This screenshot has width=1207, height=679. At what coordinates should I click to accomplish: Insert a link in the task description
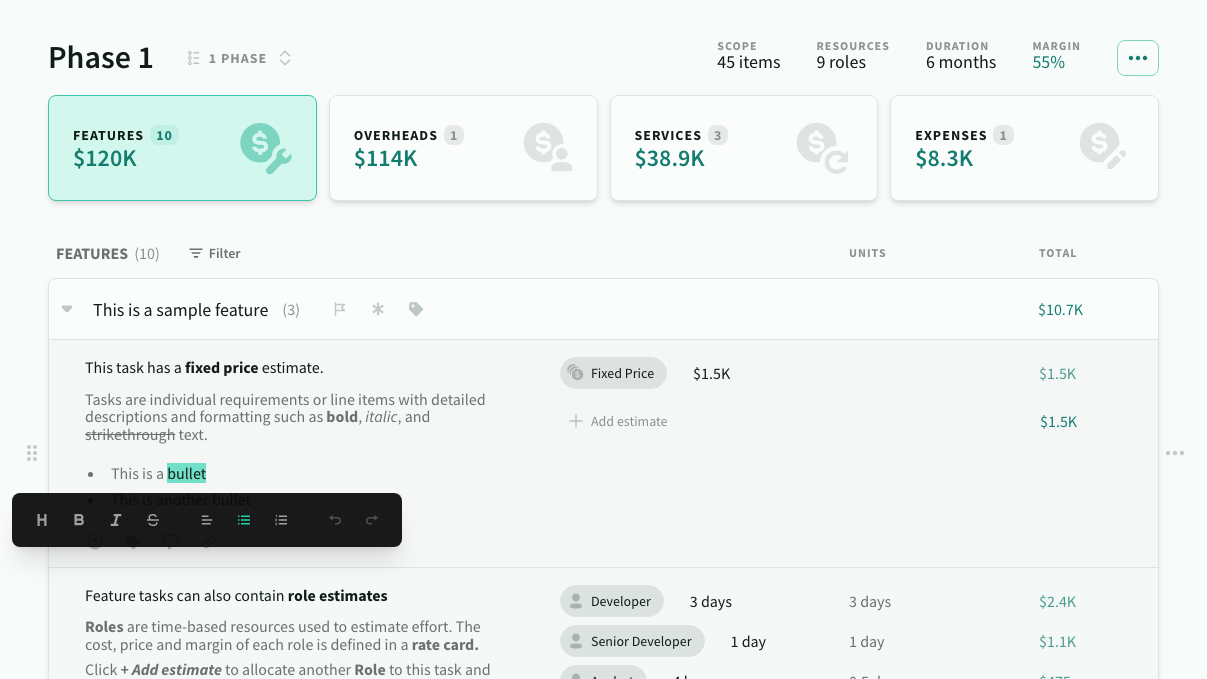[x=208, y=542]
